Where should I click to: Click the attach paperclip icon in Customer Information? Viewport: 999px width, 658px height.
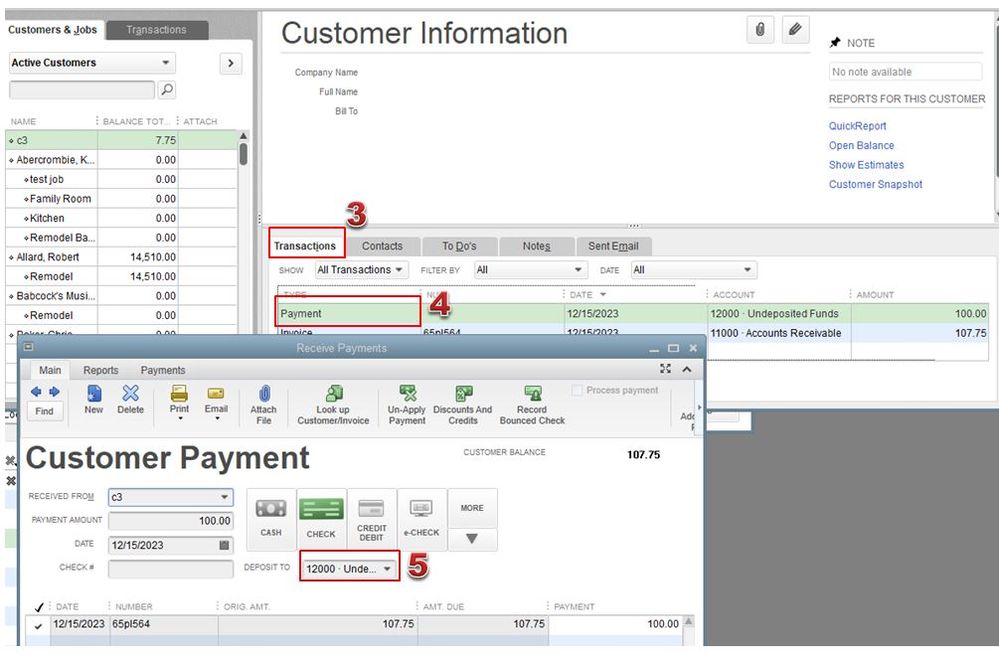tap(760, 30)
